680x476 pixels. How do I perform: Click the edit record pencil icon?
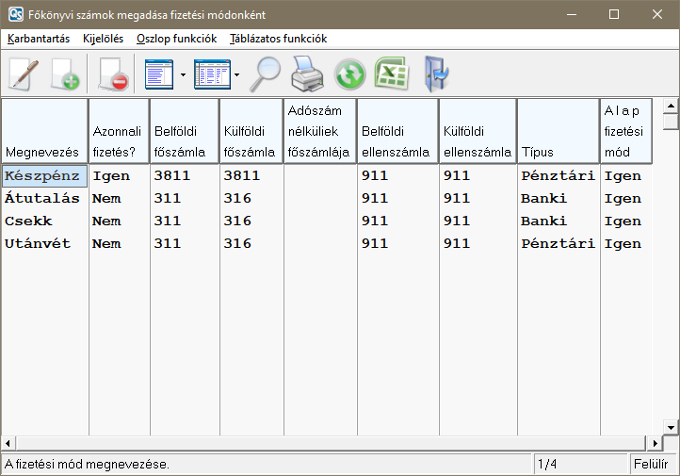click(23, 74)
